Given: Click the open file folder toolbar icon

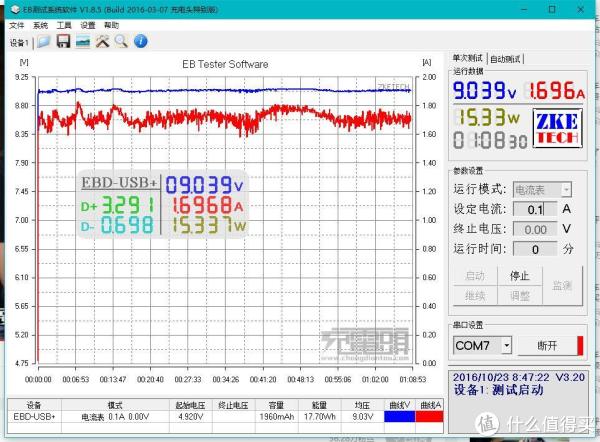Looking at the screenshot, I should coord(44,41).
